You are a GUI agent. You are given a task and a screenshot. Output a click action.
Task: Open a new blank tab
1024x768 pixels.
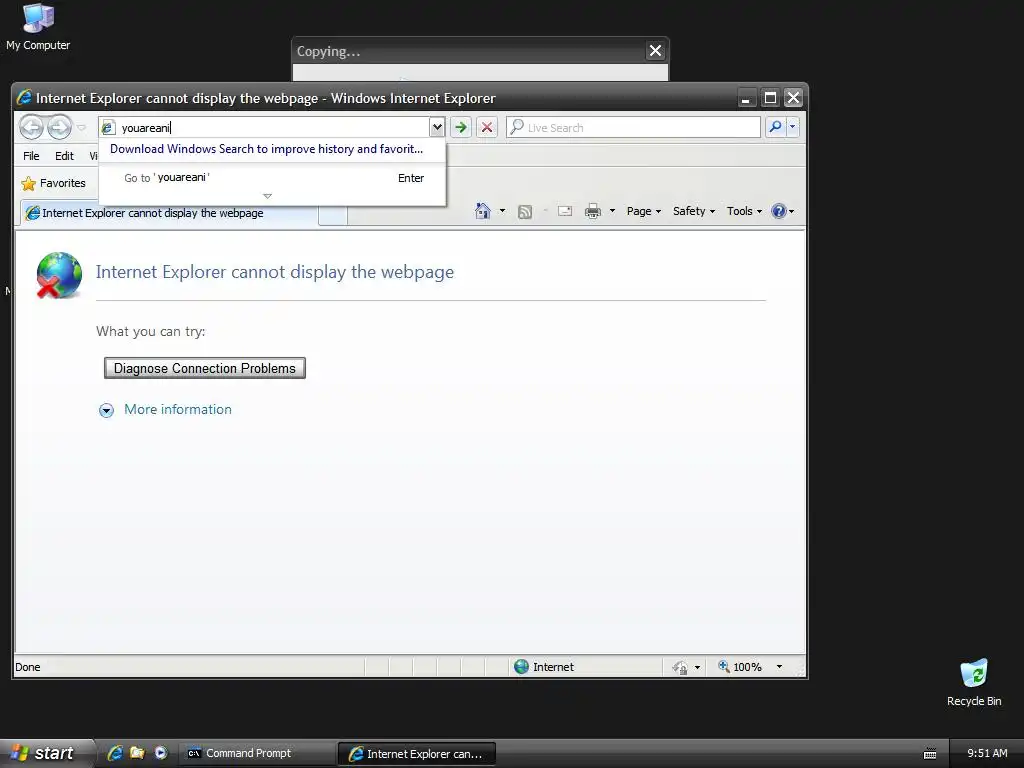(333, 214)
